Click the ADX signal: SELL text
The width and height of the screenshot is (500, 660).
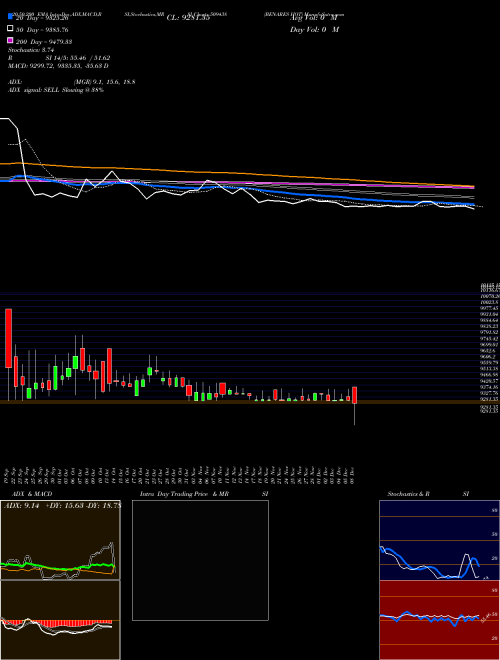click(x=56, y=90)
